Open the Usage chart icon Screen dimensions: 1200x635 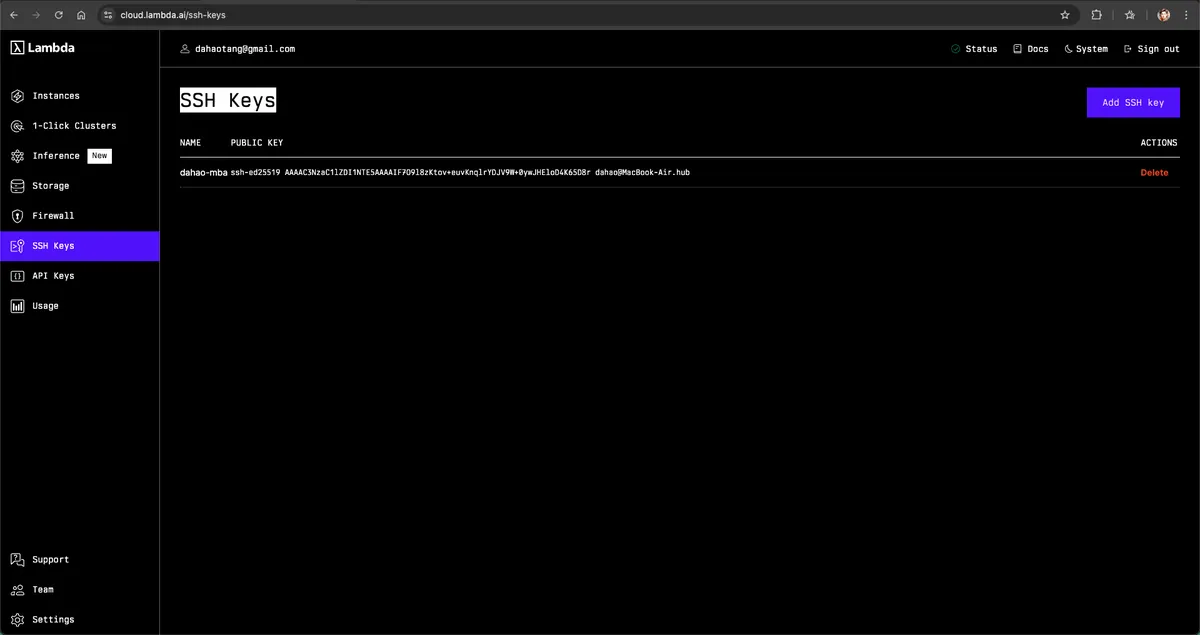coord(17,306)
